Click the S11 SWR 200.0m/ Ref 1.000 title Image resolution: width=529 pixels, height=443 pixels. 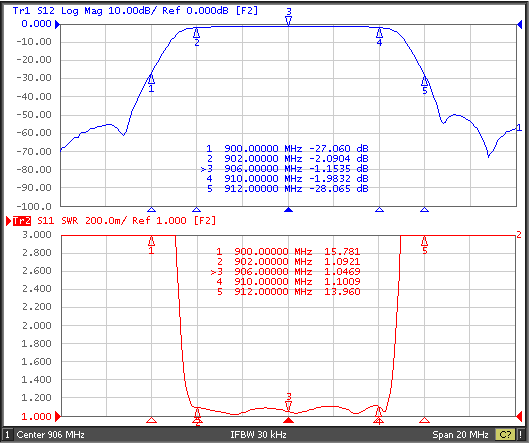click(x=127, y=221)
